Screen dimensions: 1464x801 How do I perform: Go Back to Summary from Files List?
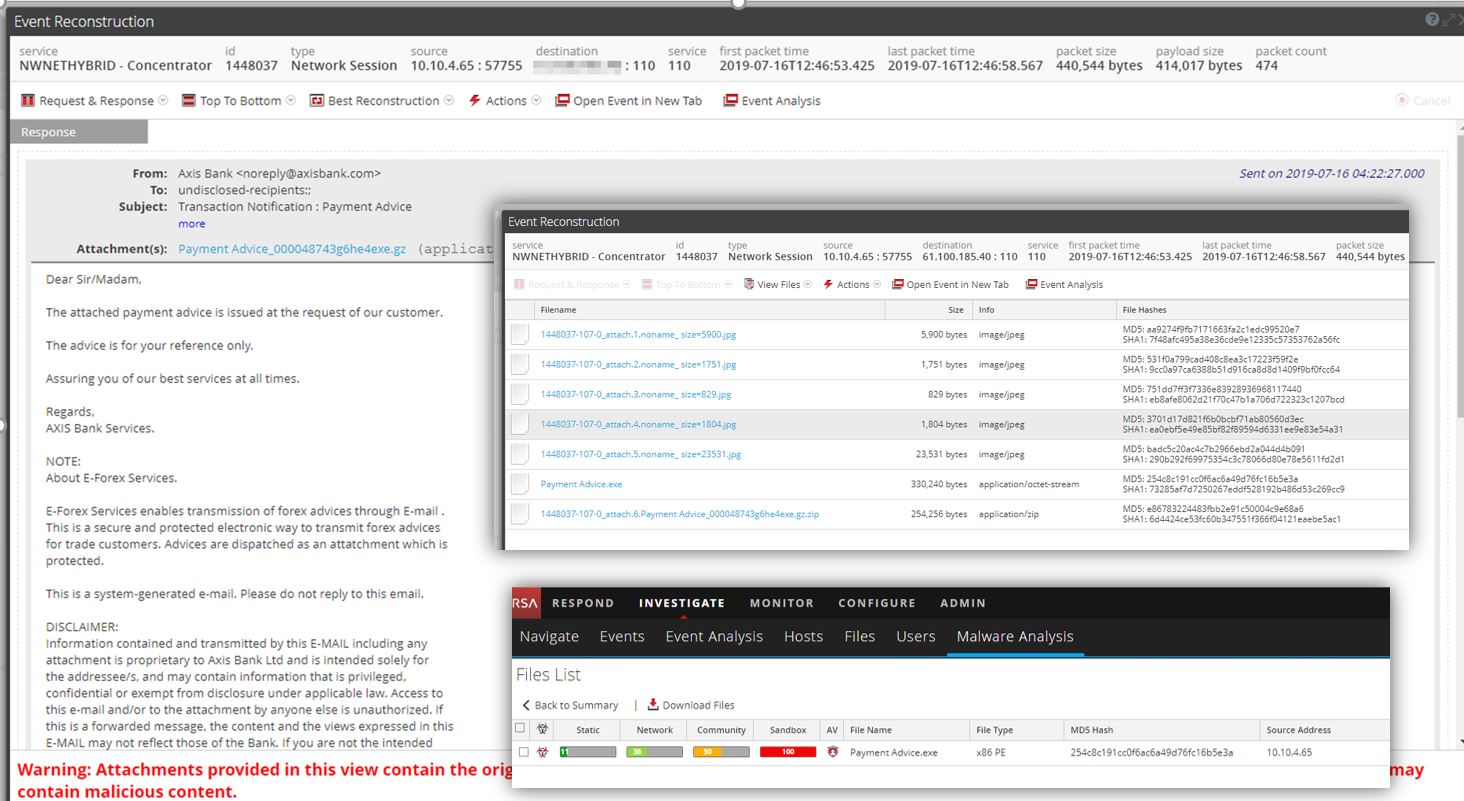570,705
